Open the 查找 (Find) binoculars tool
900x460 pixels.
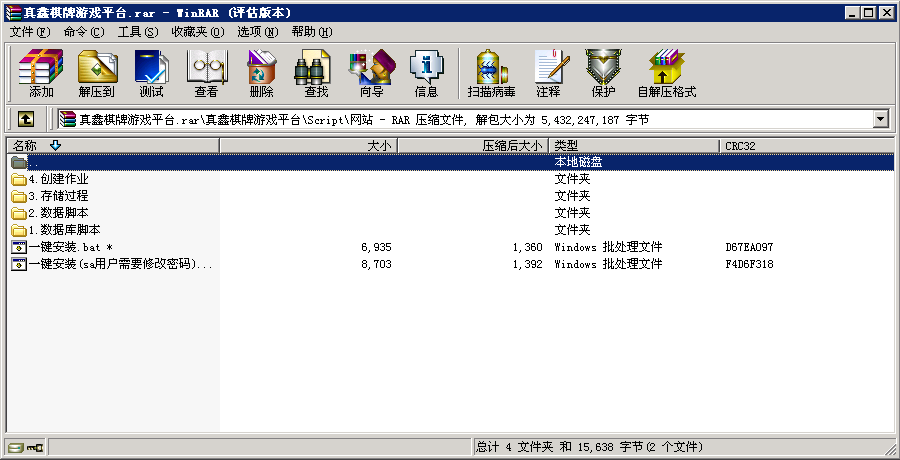pyautogui.click(x=316, y=73)
